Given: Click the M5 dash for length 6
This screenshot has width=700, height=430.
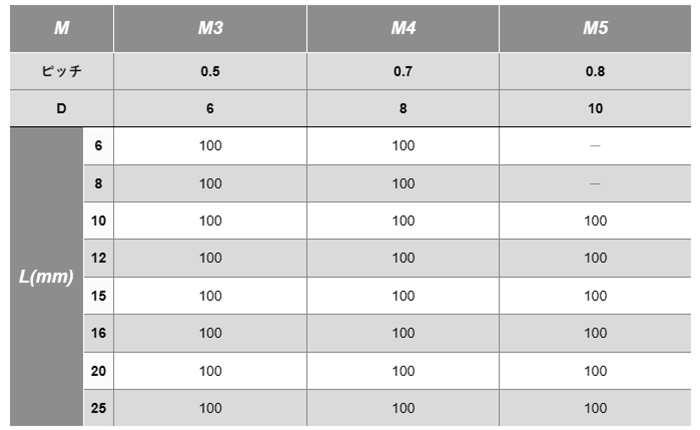Looking at the screenshot, I should [x=595, y=146].
